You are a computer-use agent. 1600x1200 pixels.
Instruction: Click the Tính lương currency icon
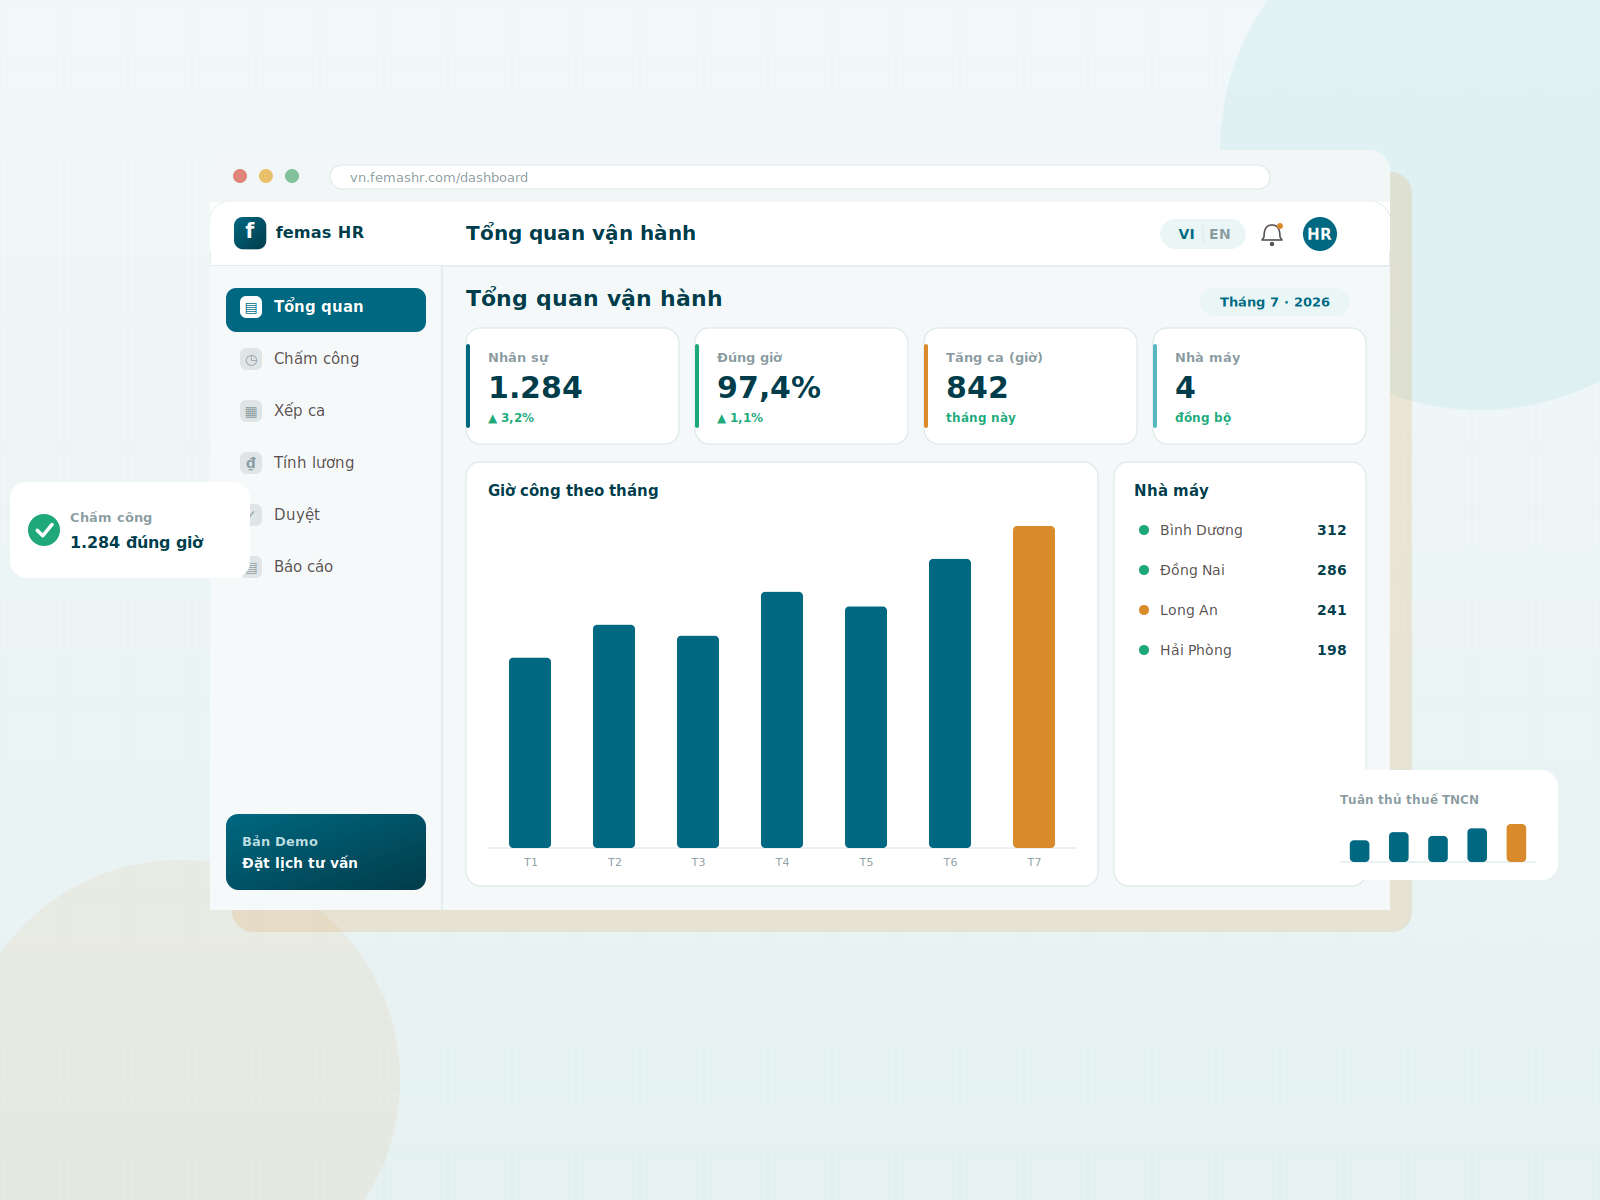click(x=251, y=463)
